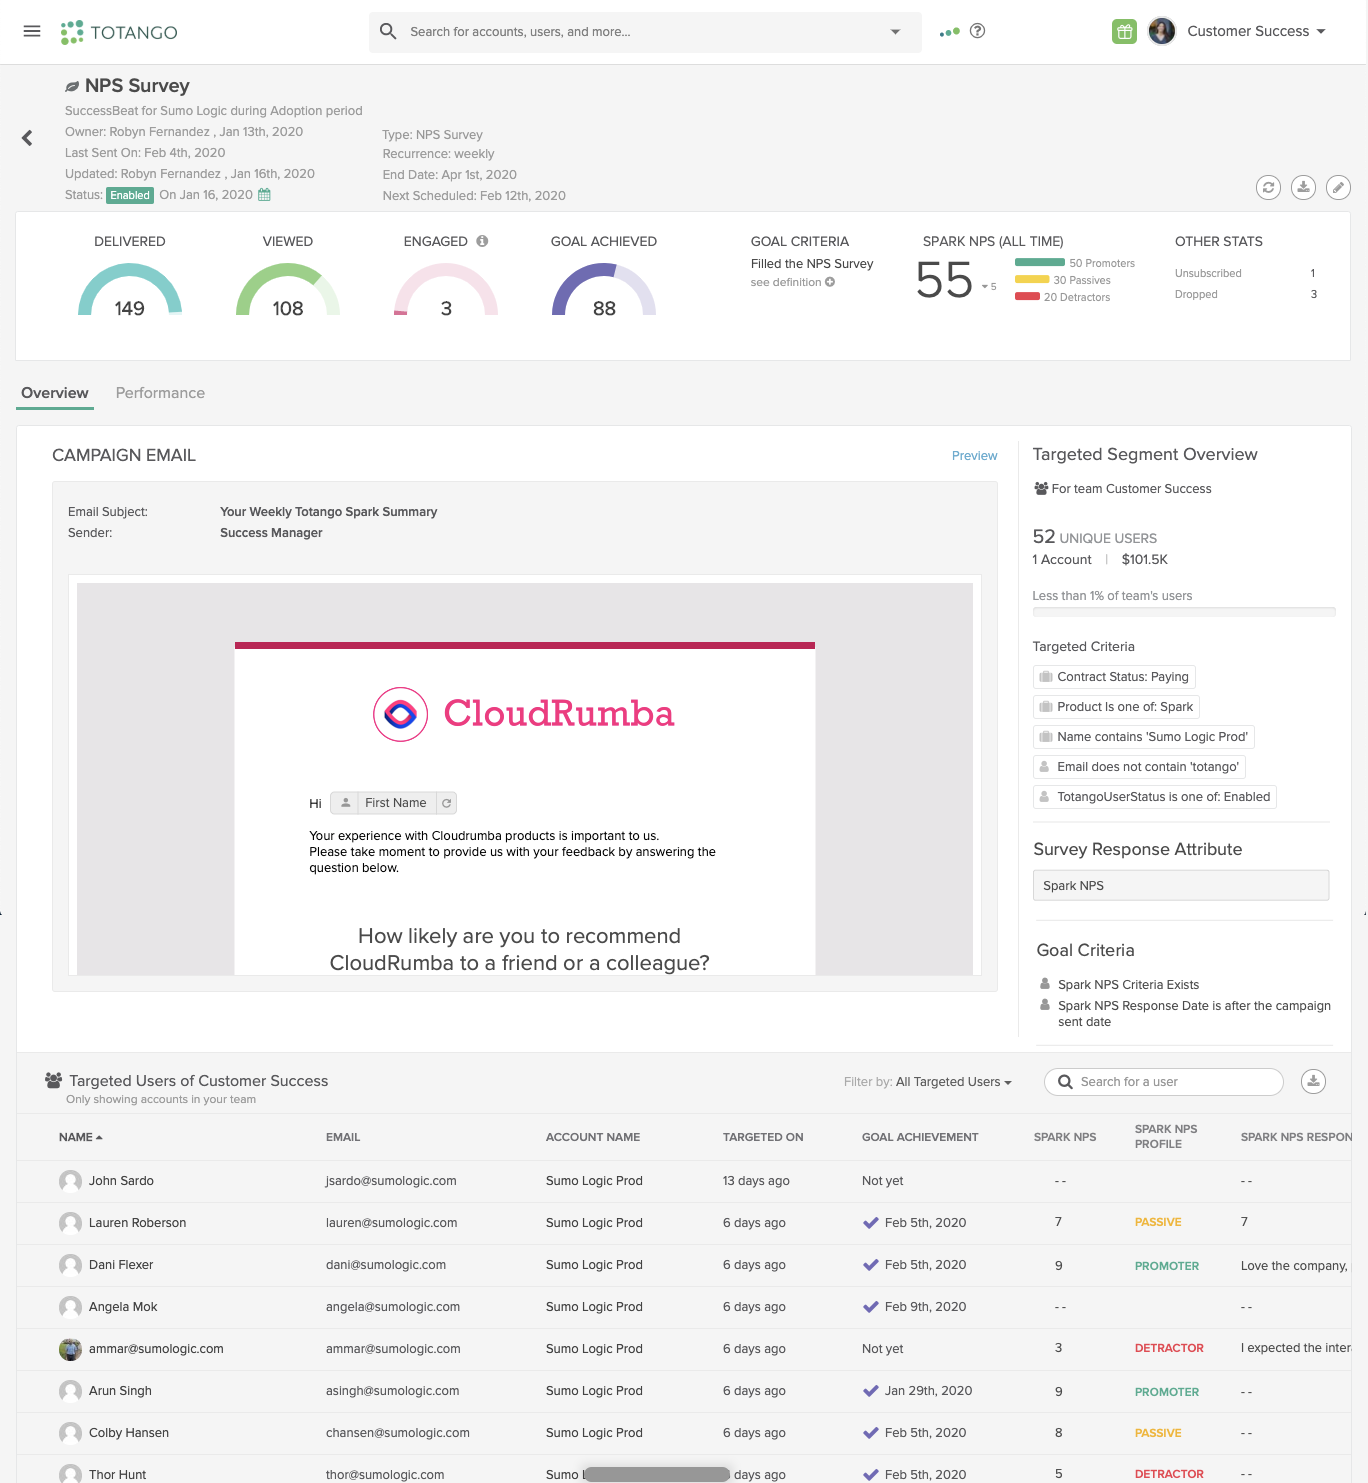Click the Viewed gauge showing 108
The image size is (1368, 1483).
click(x=288, y=290)
